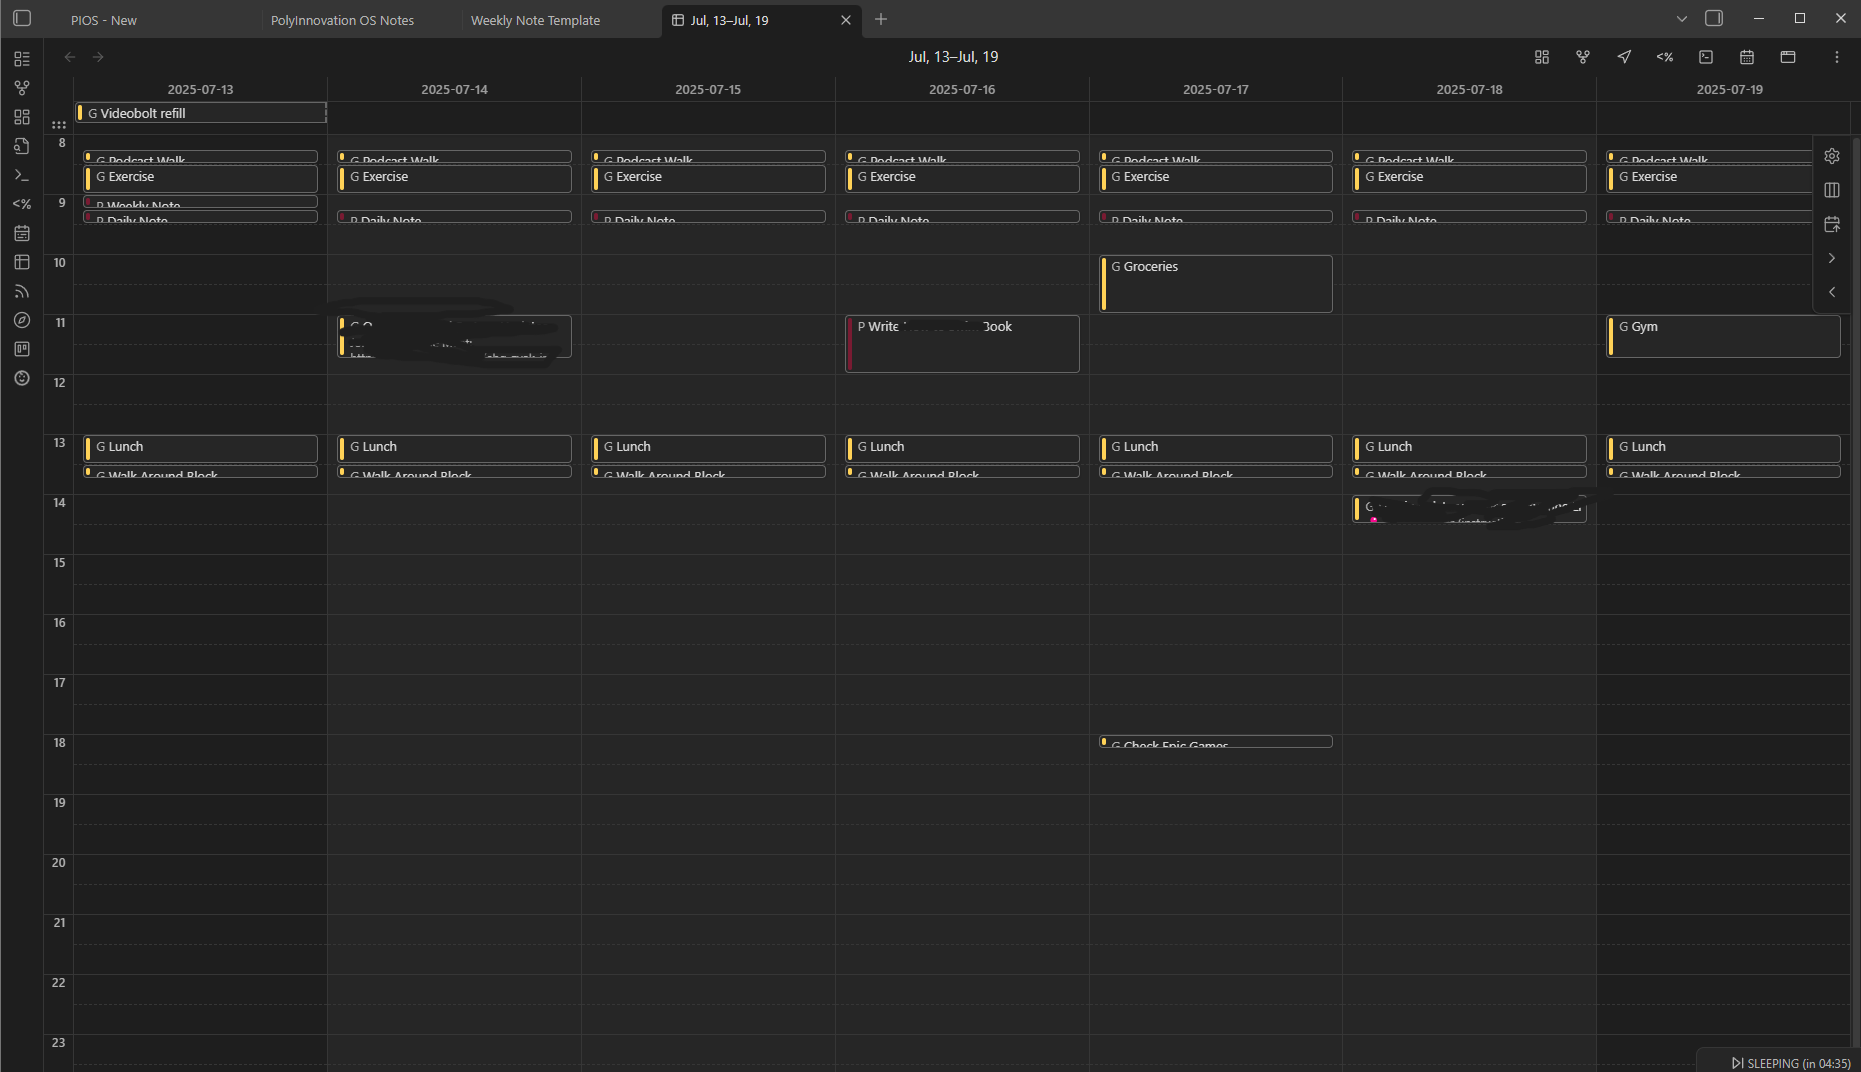
Task: Open a new tab with plus button
Action: coord(881,19)
